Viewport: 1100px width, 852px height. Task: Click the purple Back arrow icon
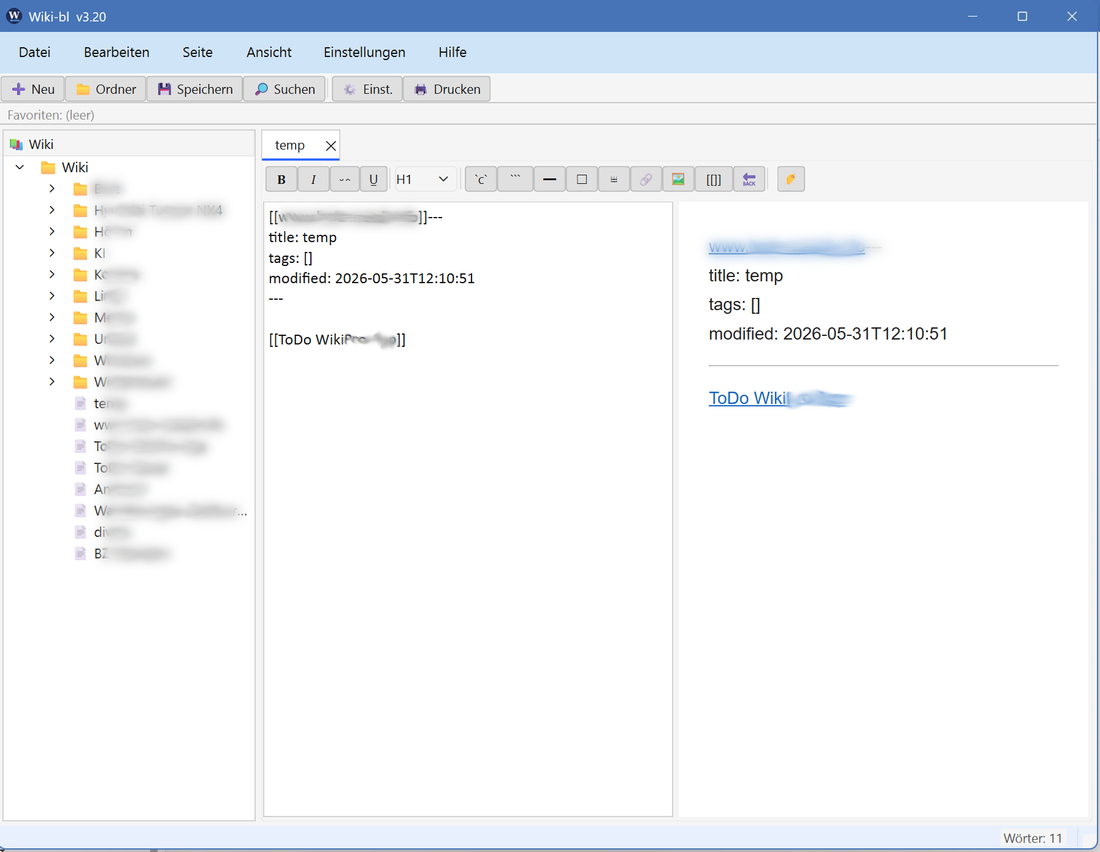(x=749, y=180)
